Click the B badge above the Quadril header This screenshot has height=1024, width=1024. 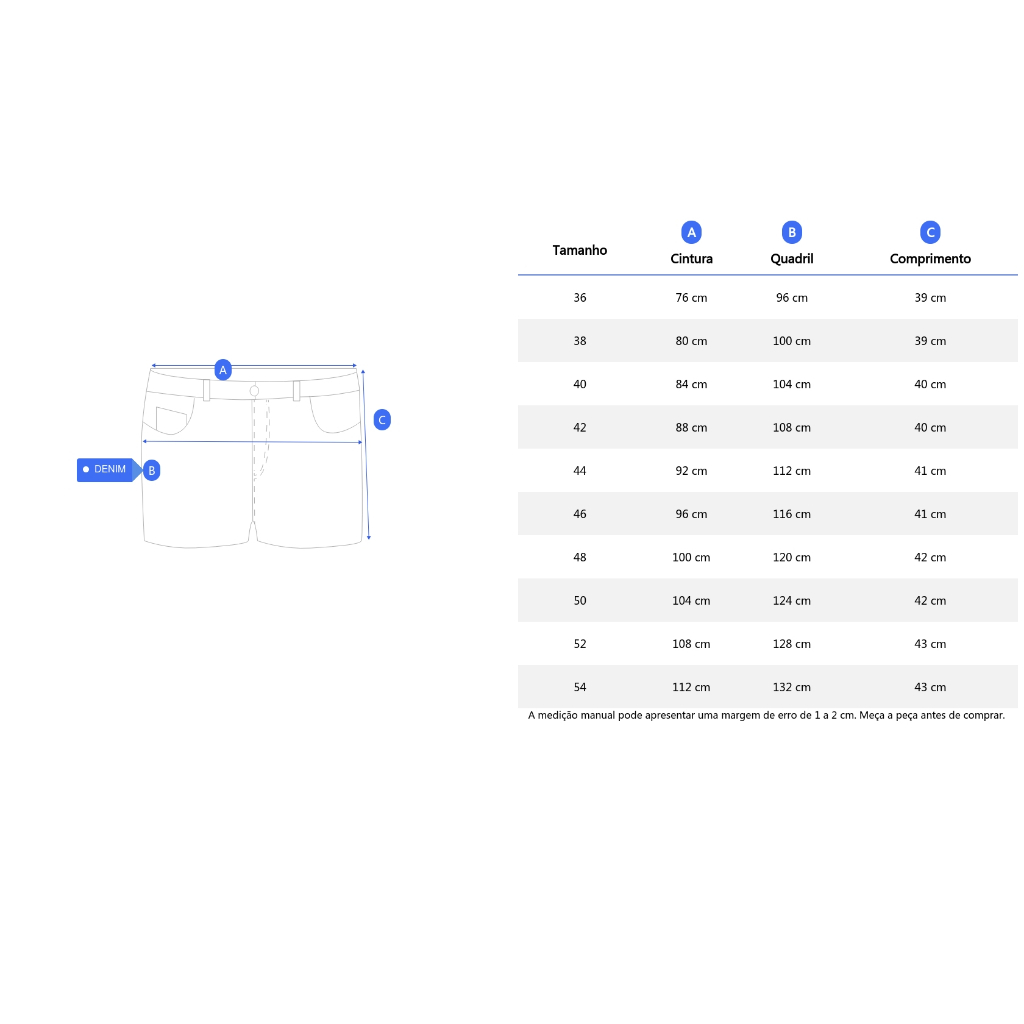pos(791,233)
